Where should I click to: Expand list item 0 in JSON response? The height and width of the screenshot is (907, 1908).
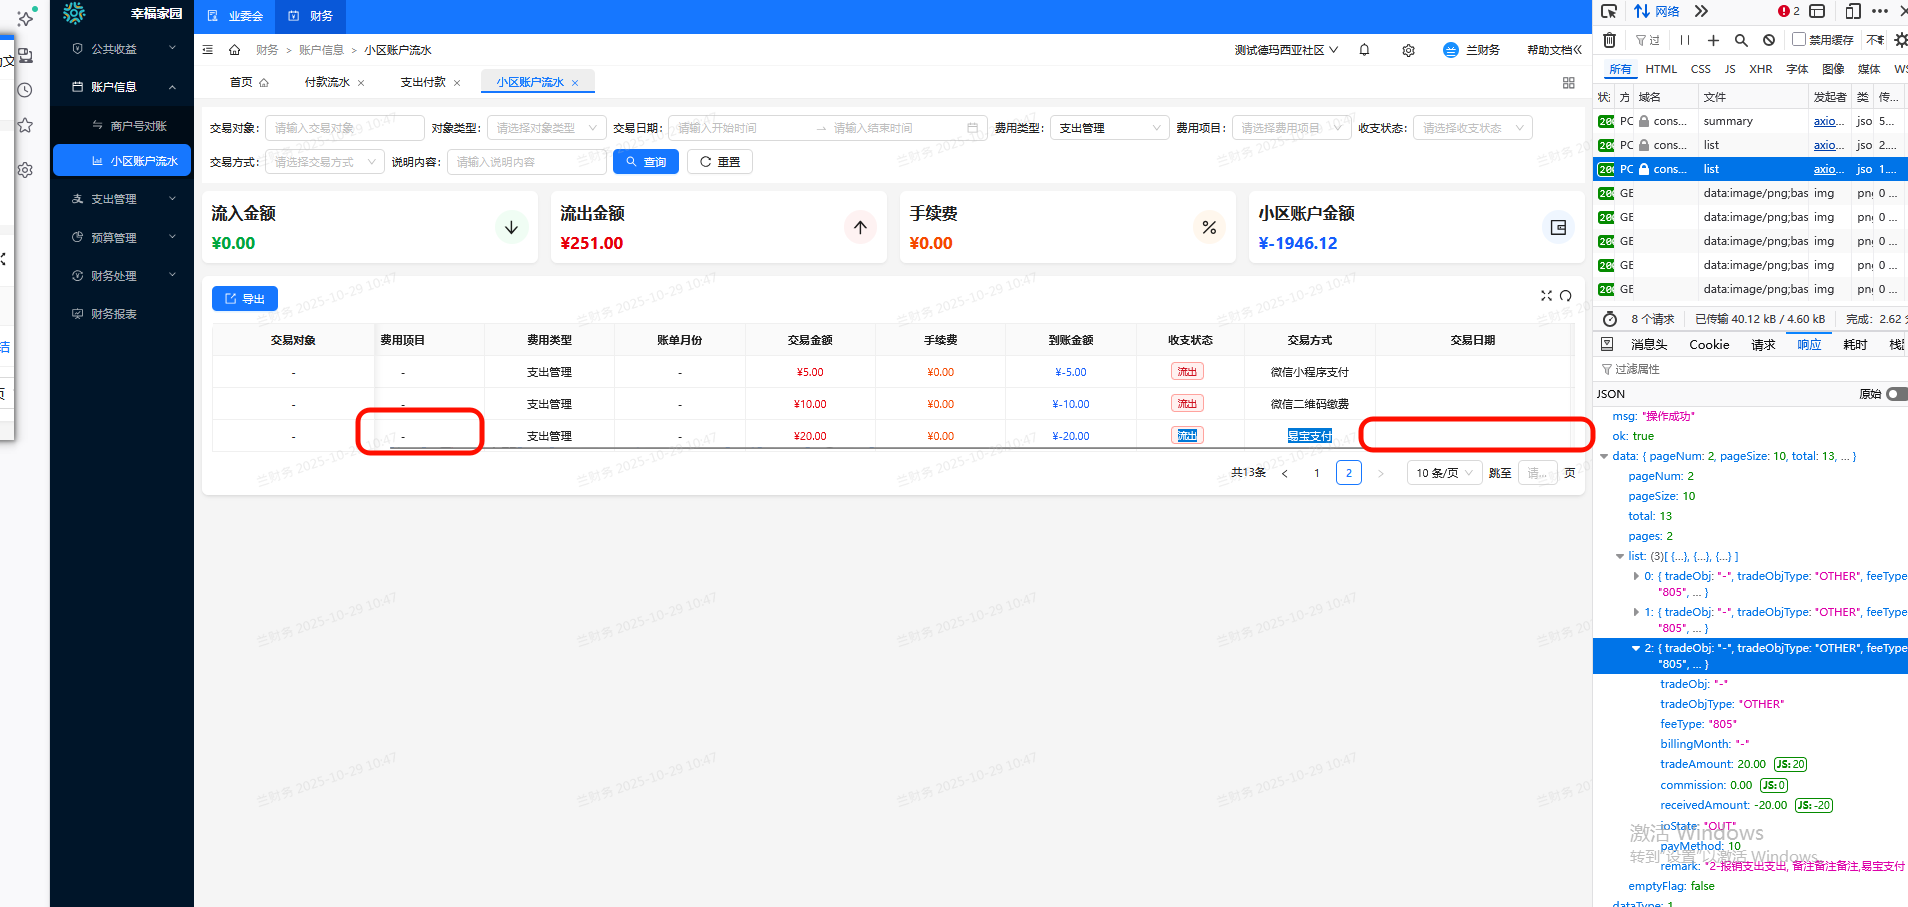(x=1636, y=576)
